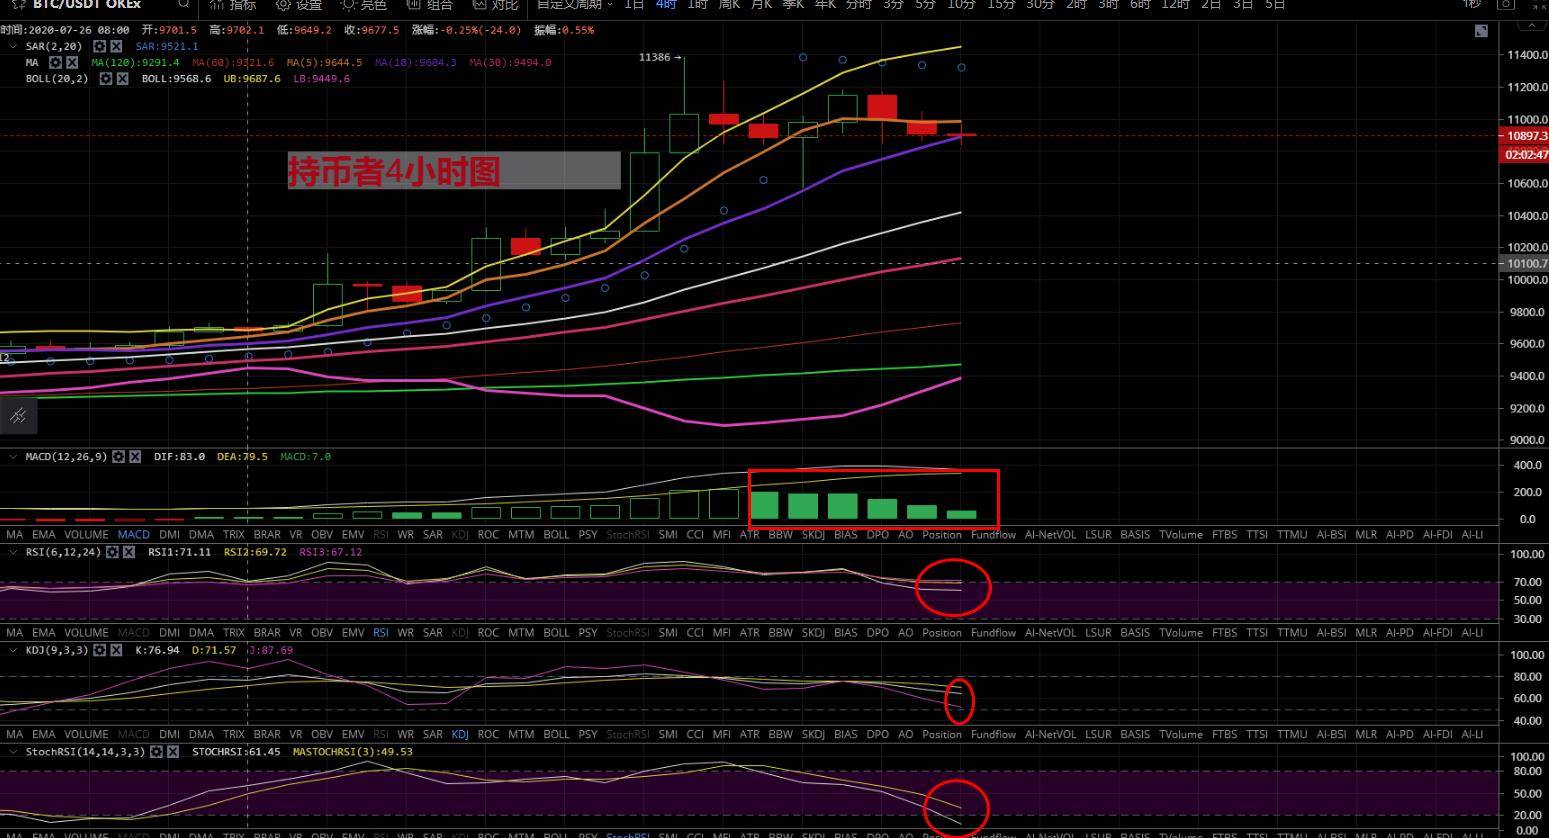Image resolution: width=1549 pixels, height=838 pixels.
Task: Select Position in the tab row under RSI
Action: point(941,633)
